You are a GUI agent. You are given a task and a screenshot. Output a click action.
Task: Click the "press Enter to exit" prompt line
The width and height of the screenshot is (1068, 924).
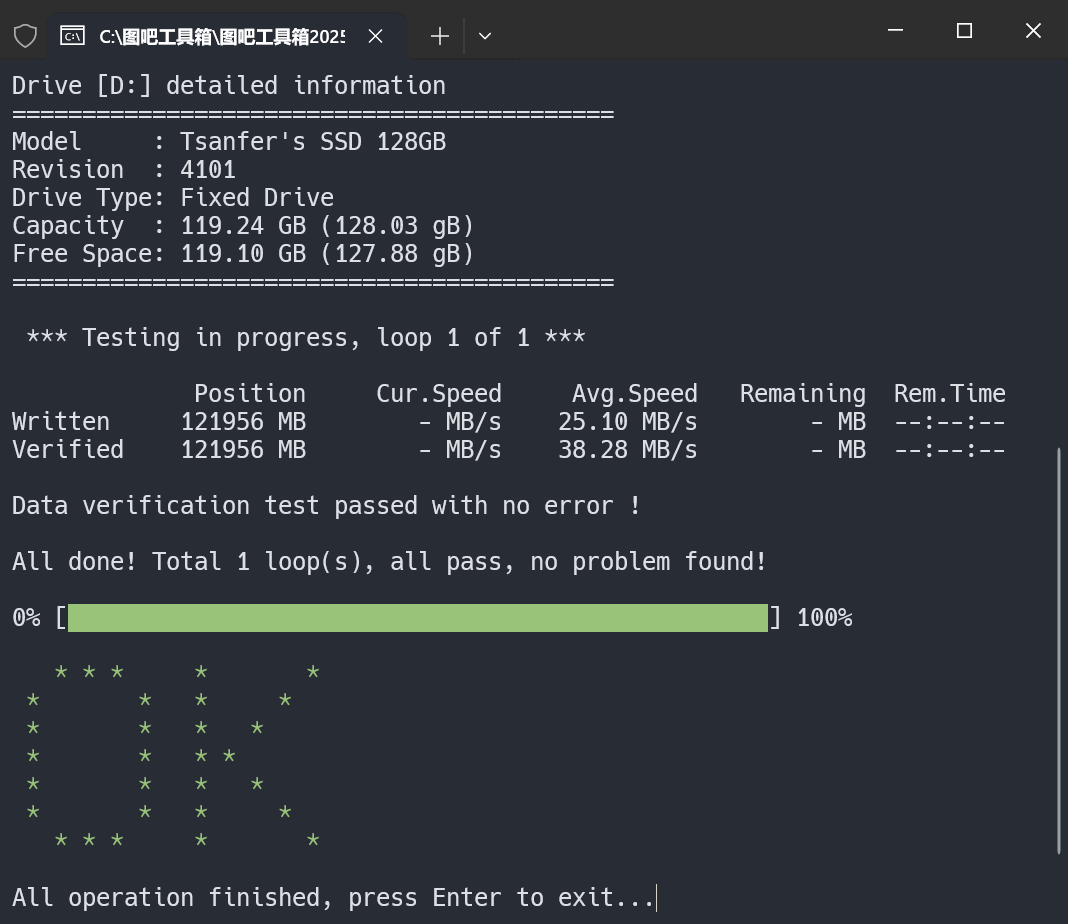[332, 898]
